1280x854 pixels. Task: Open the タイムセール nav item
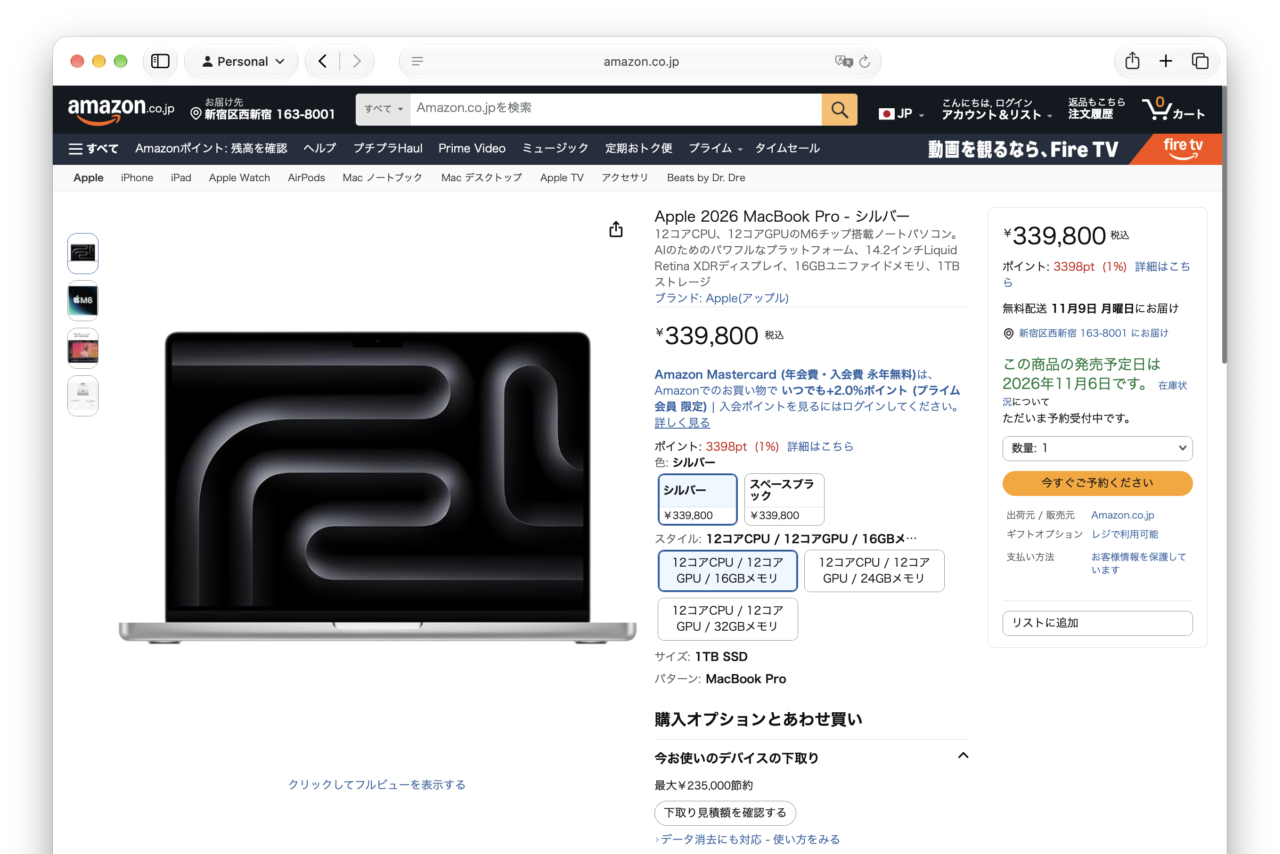point(787,148)
